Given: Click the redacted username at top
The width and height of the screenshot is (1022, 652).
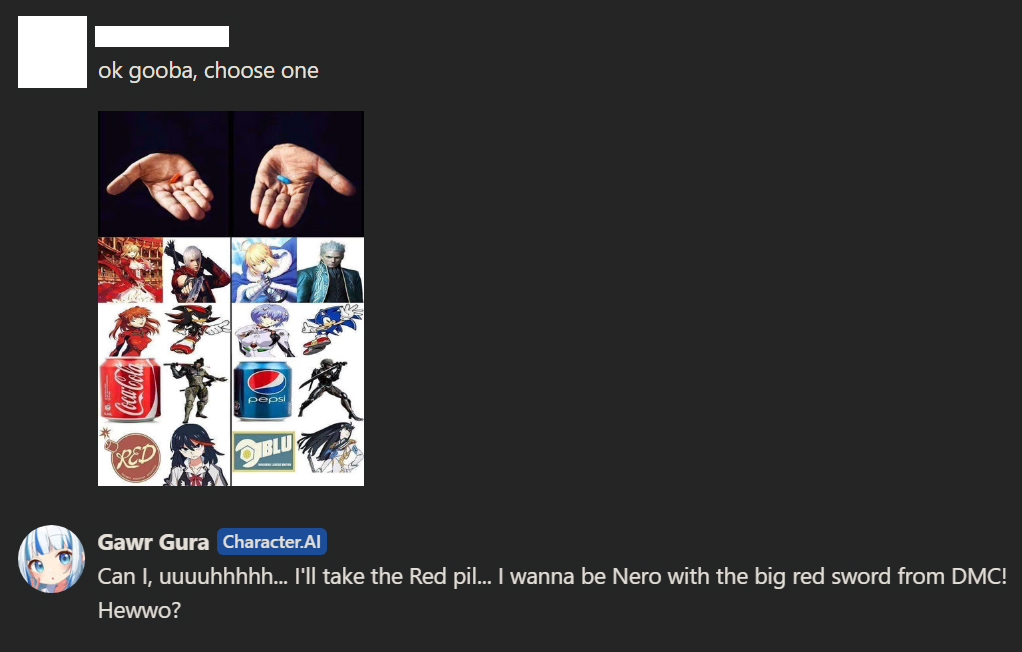Looking at the screenshot, I should [162, 37].
